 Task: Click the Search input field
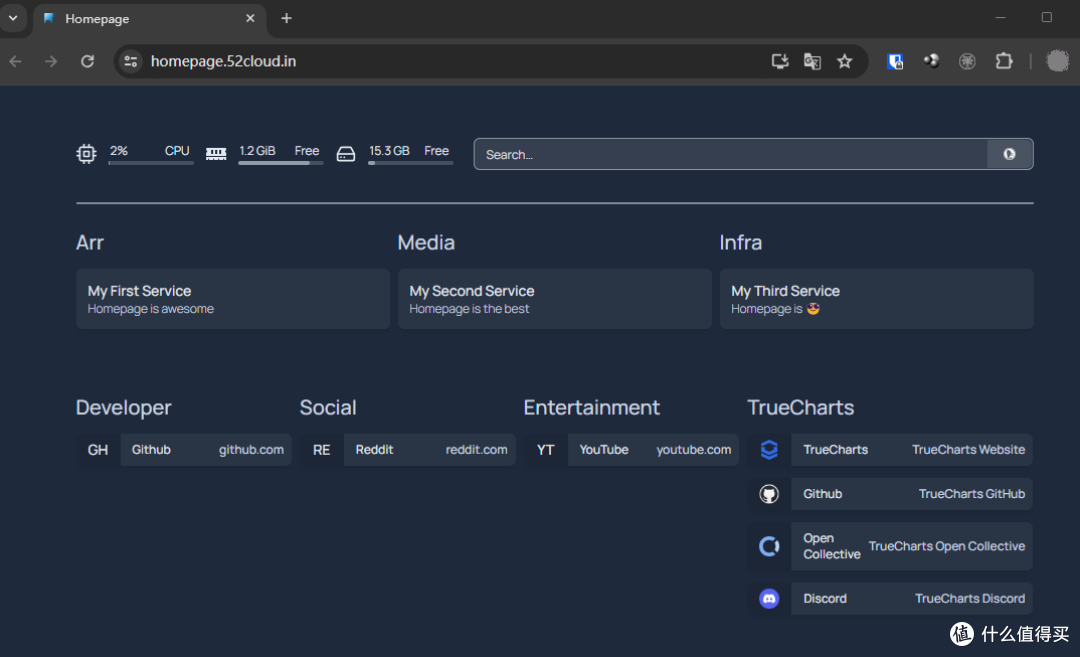pos(731,154)
